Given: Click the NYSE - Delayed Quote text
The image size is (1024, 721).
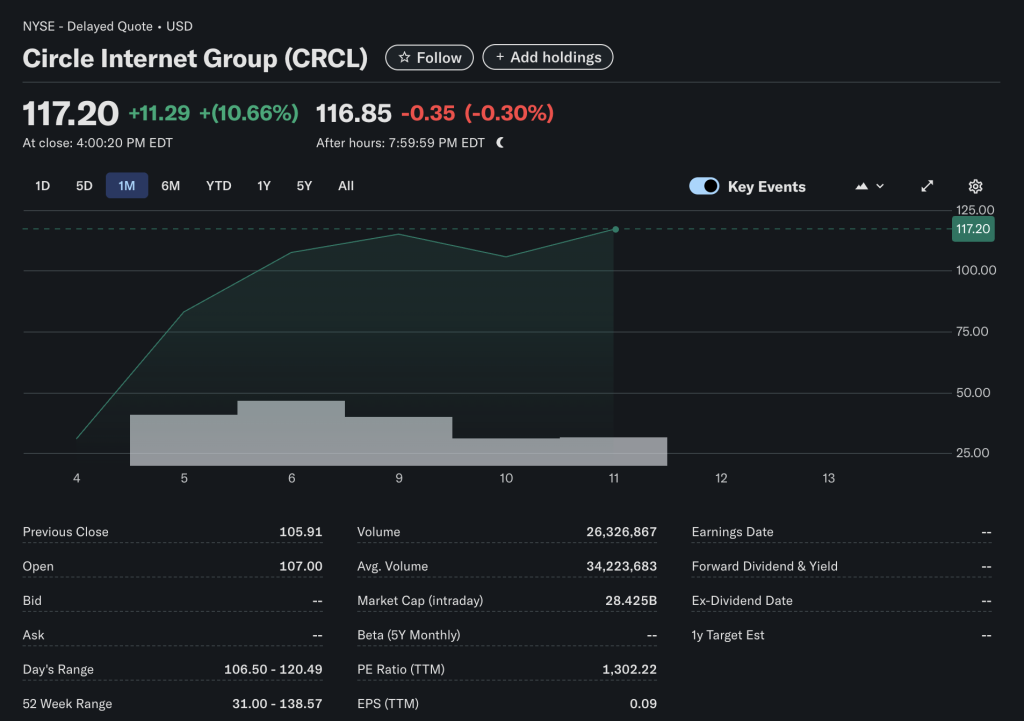Looking at the screenshot, I should click(88, 26).
